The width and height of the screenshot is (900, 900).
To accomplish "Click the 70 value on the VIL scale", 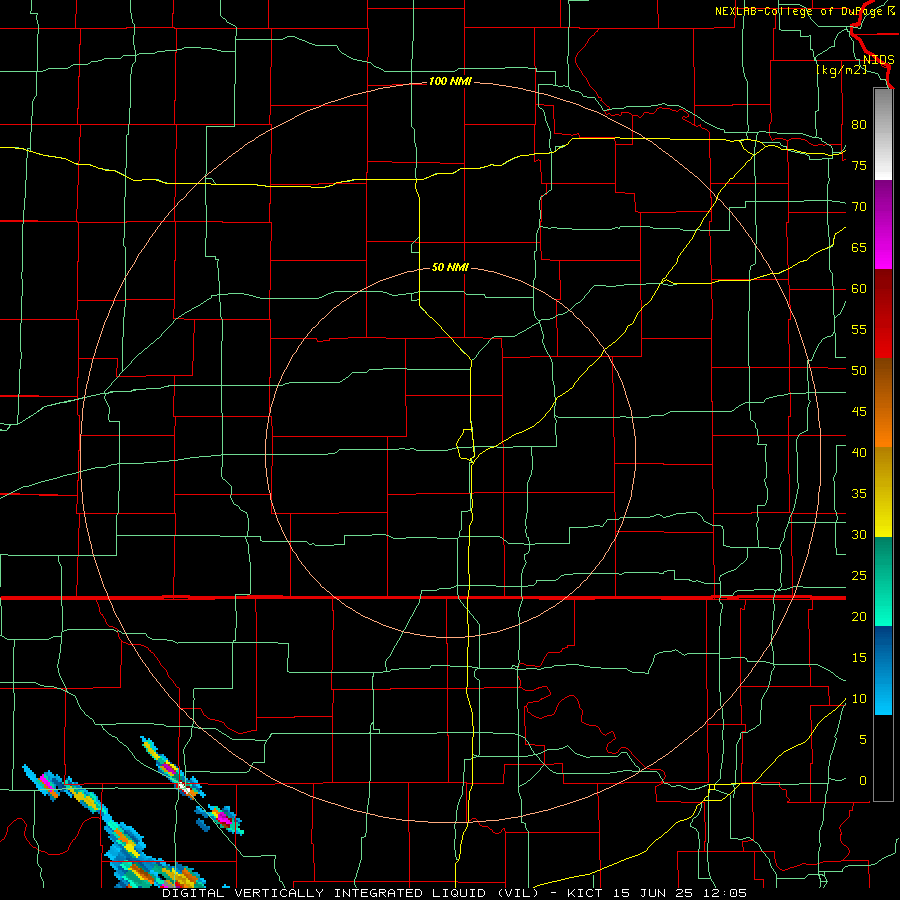I will point(859,207).
